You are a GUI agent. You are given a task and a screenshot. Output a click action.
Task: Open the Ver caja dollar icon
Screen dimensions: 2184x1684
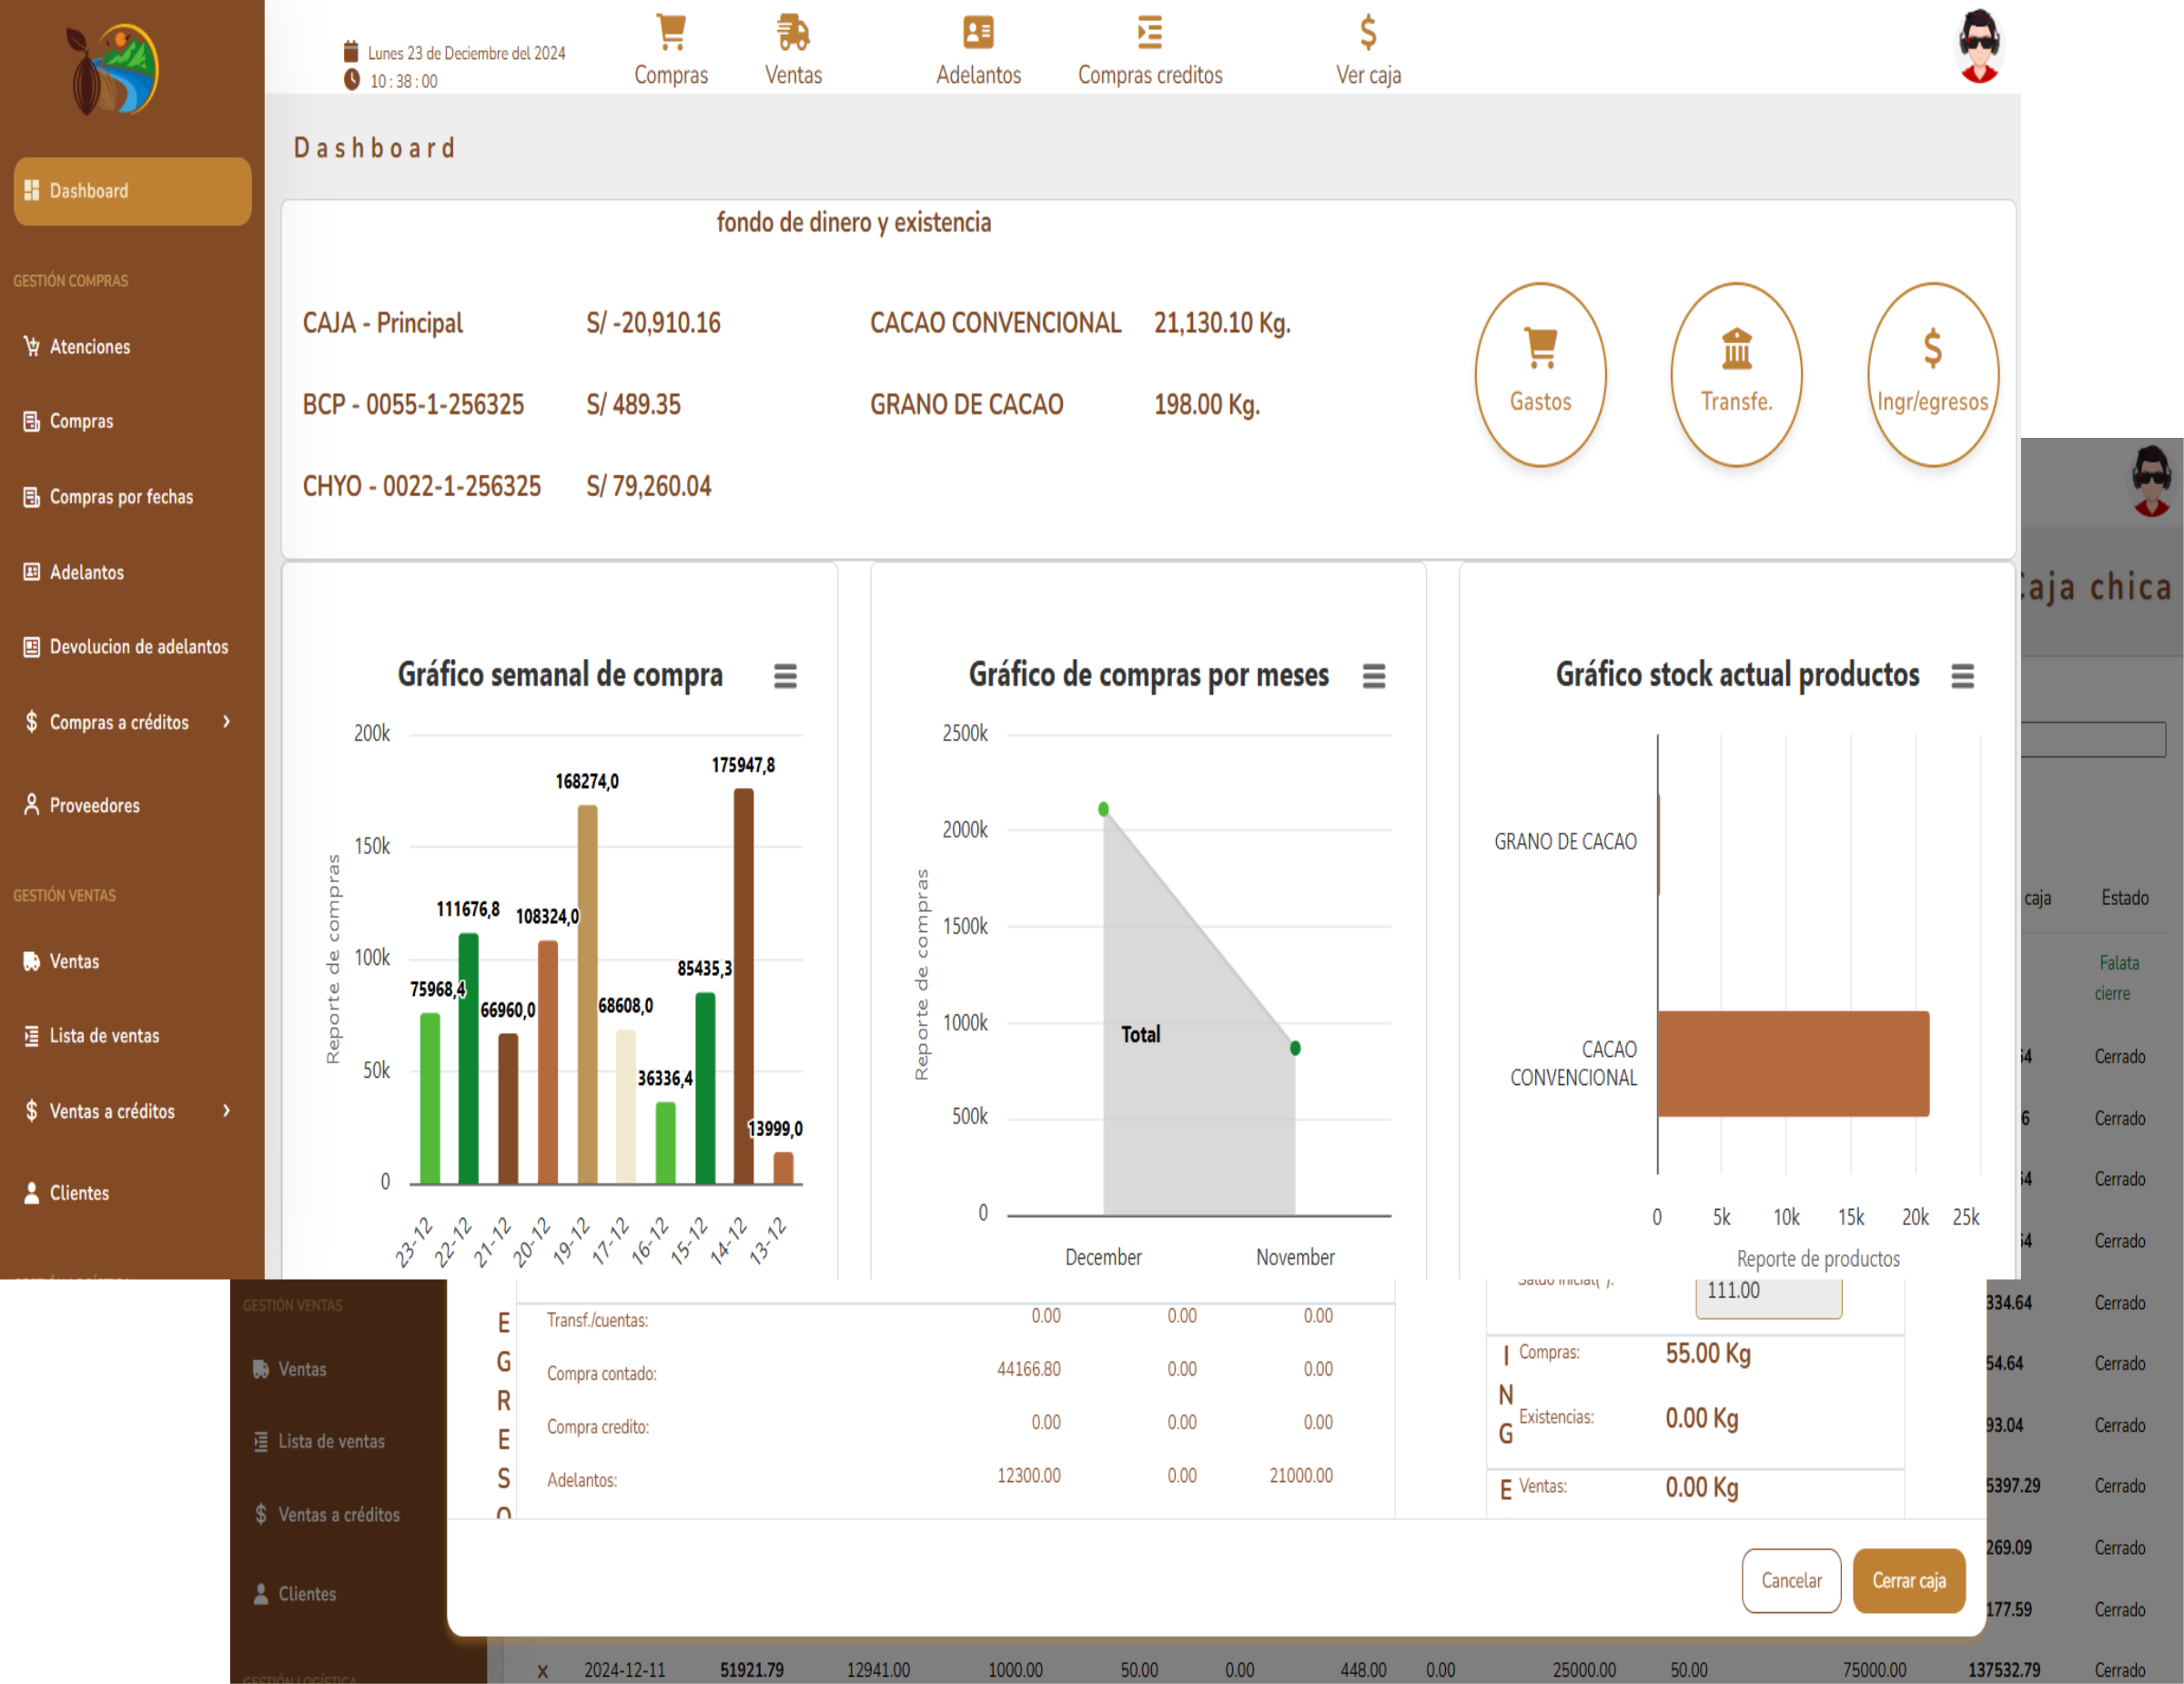[x=1368, y=34]
